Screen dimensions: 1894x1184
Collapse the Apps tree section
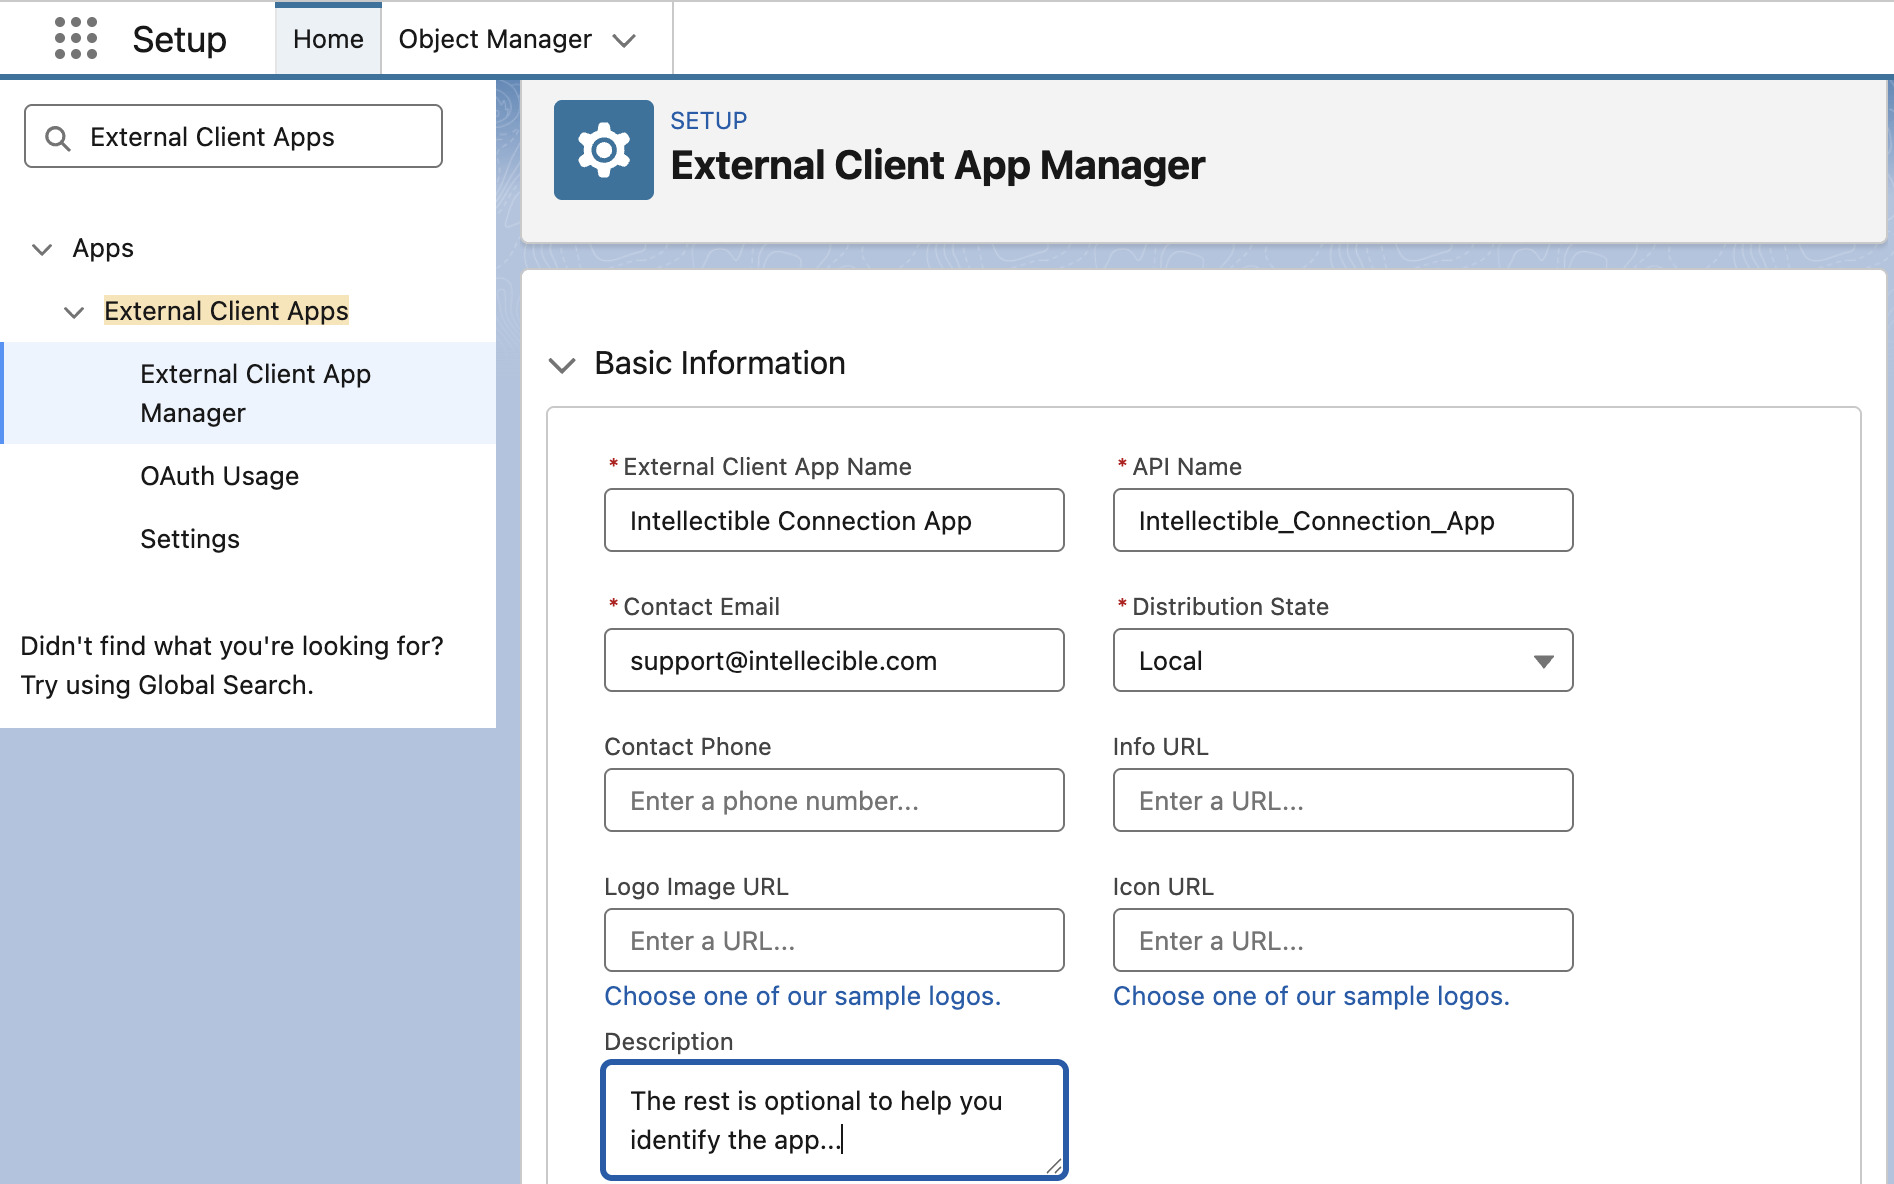click(42, 249)
